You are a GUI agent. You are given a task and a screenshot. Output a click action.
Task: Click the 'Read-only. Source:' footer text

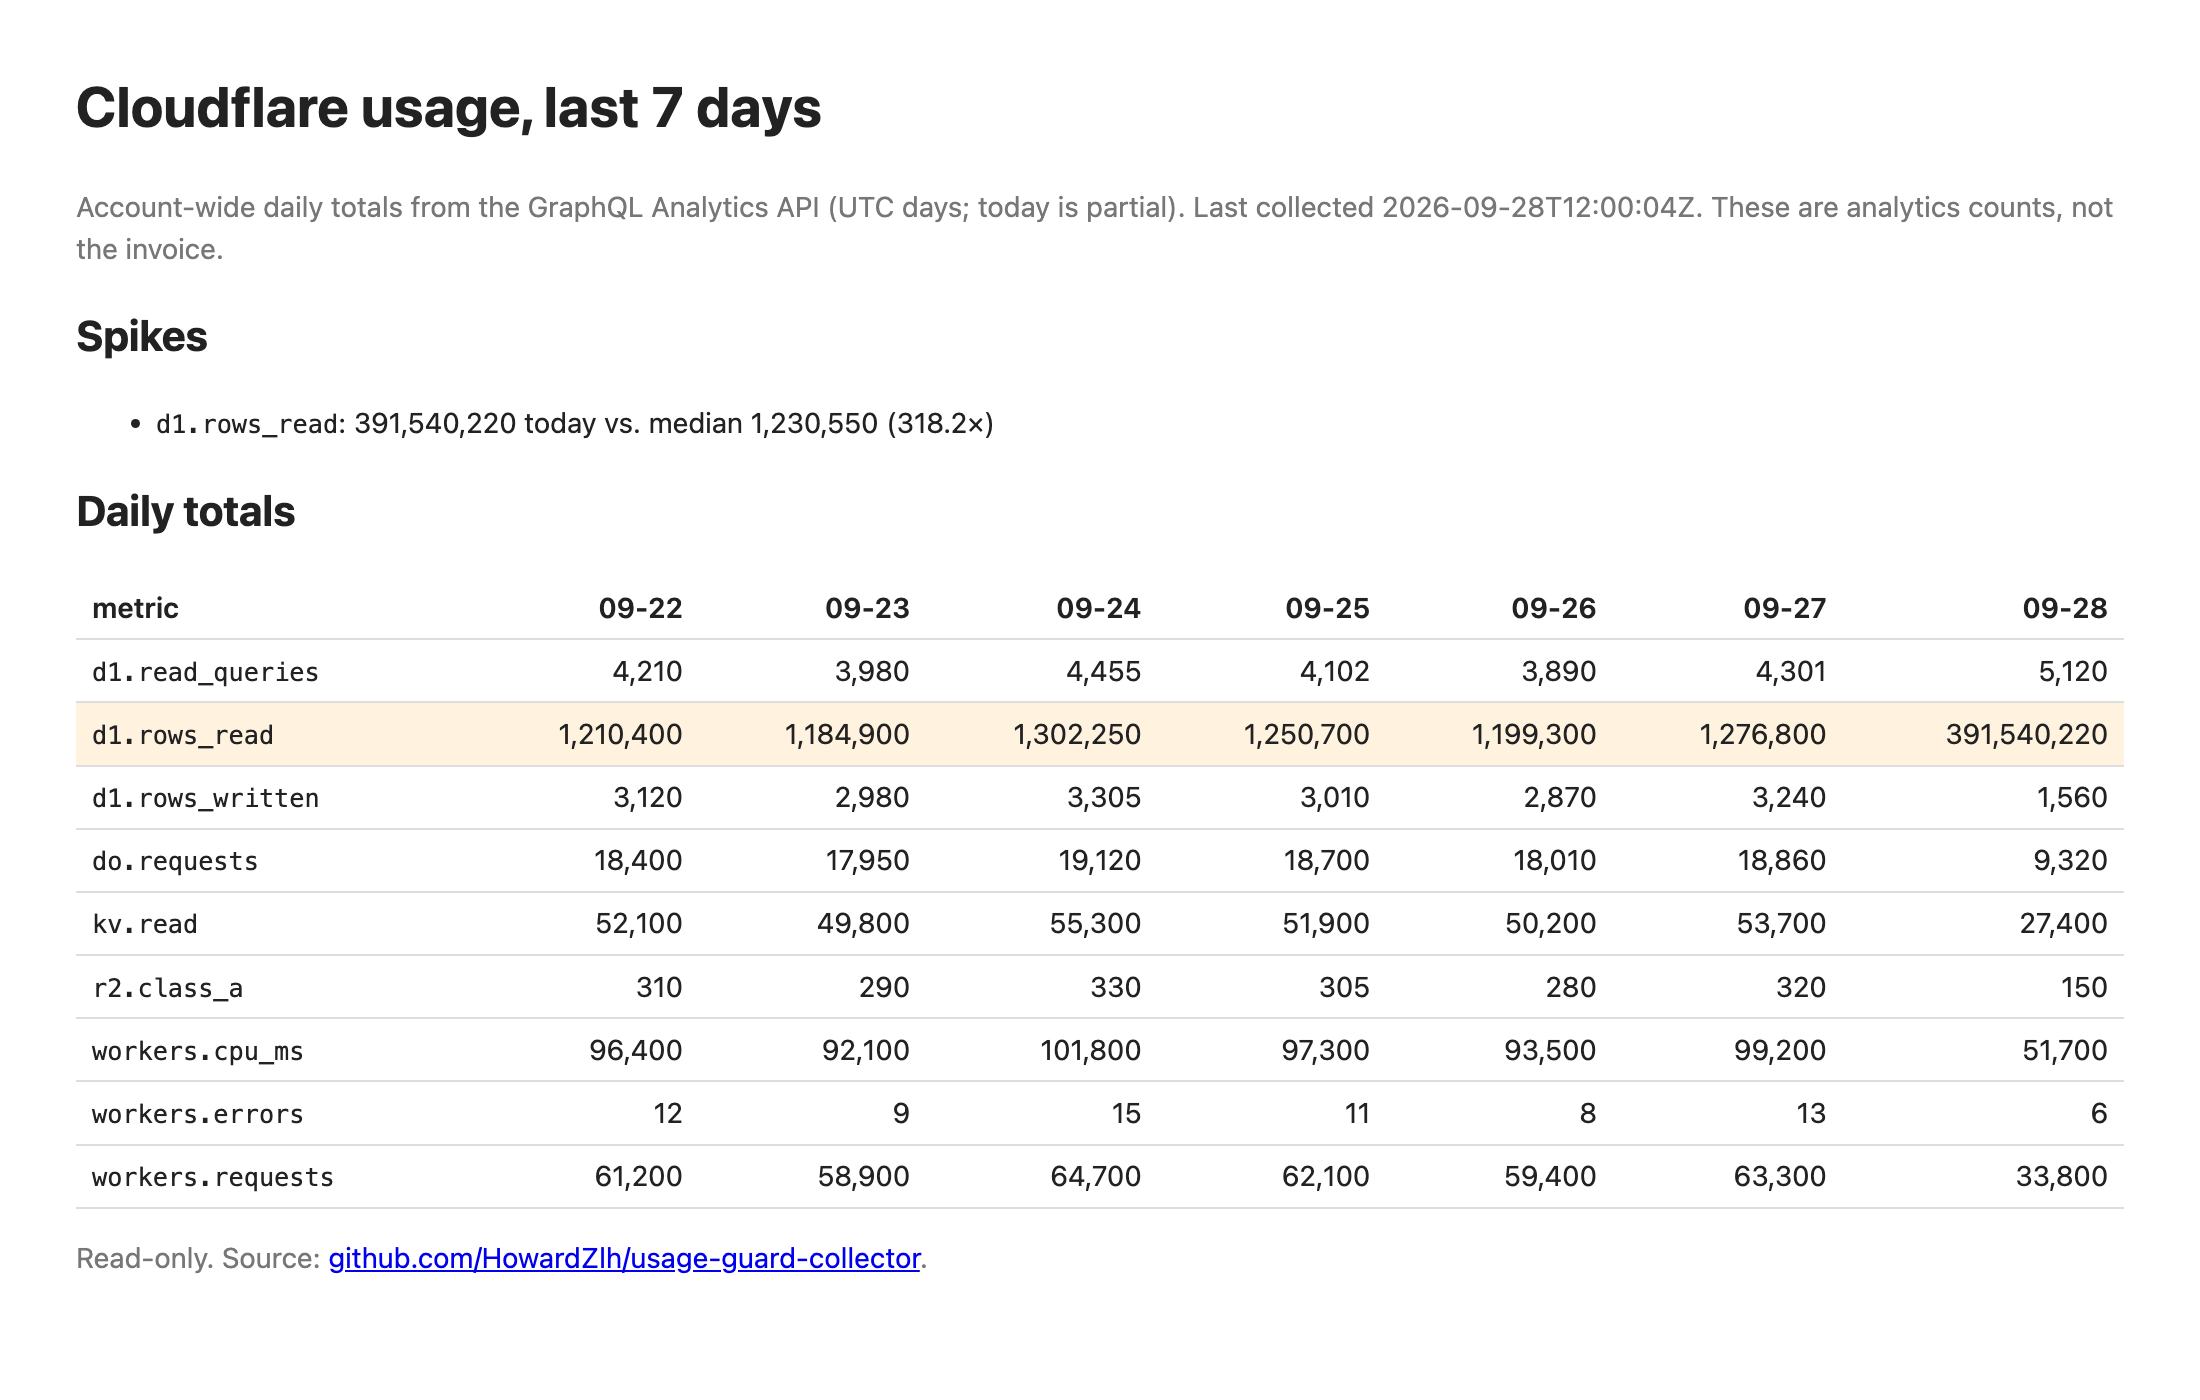(x=198, y=1258)
